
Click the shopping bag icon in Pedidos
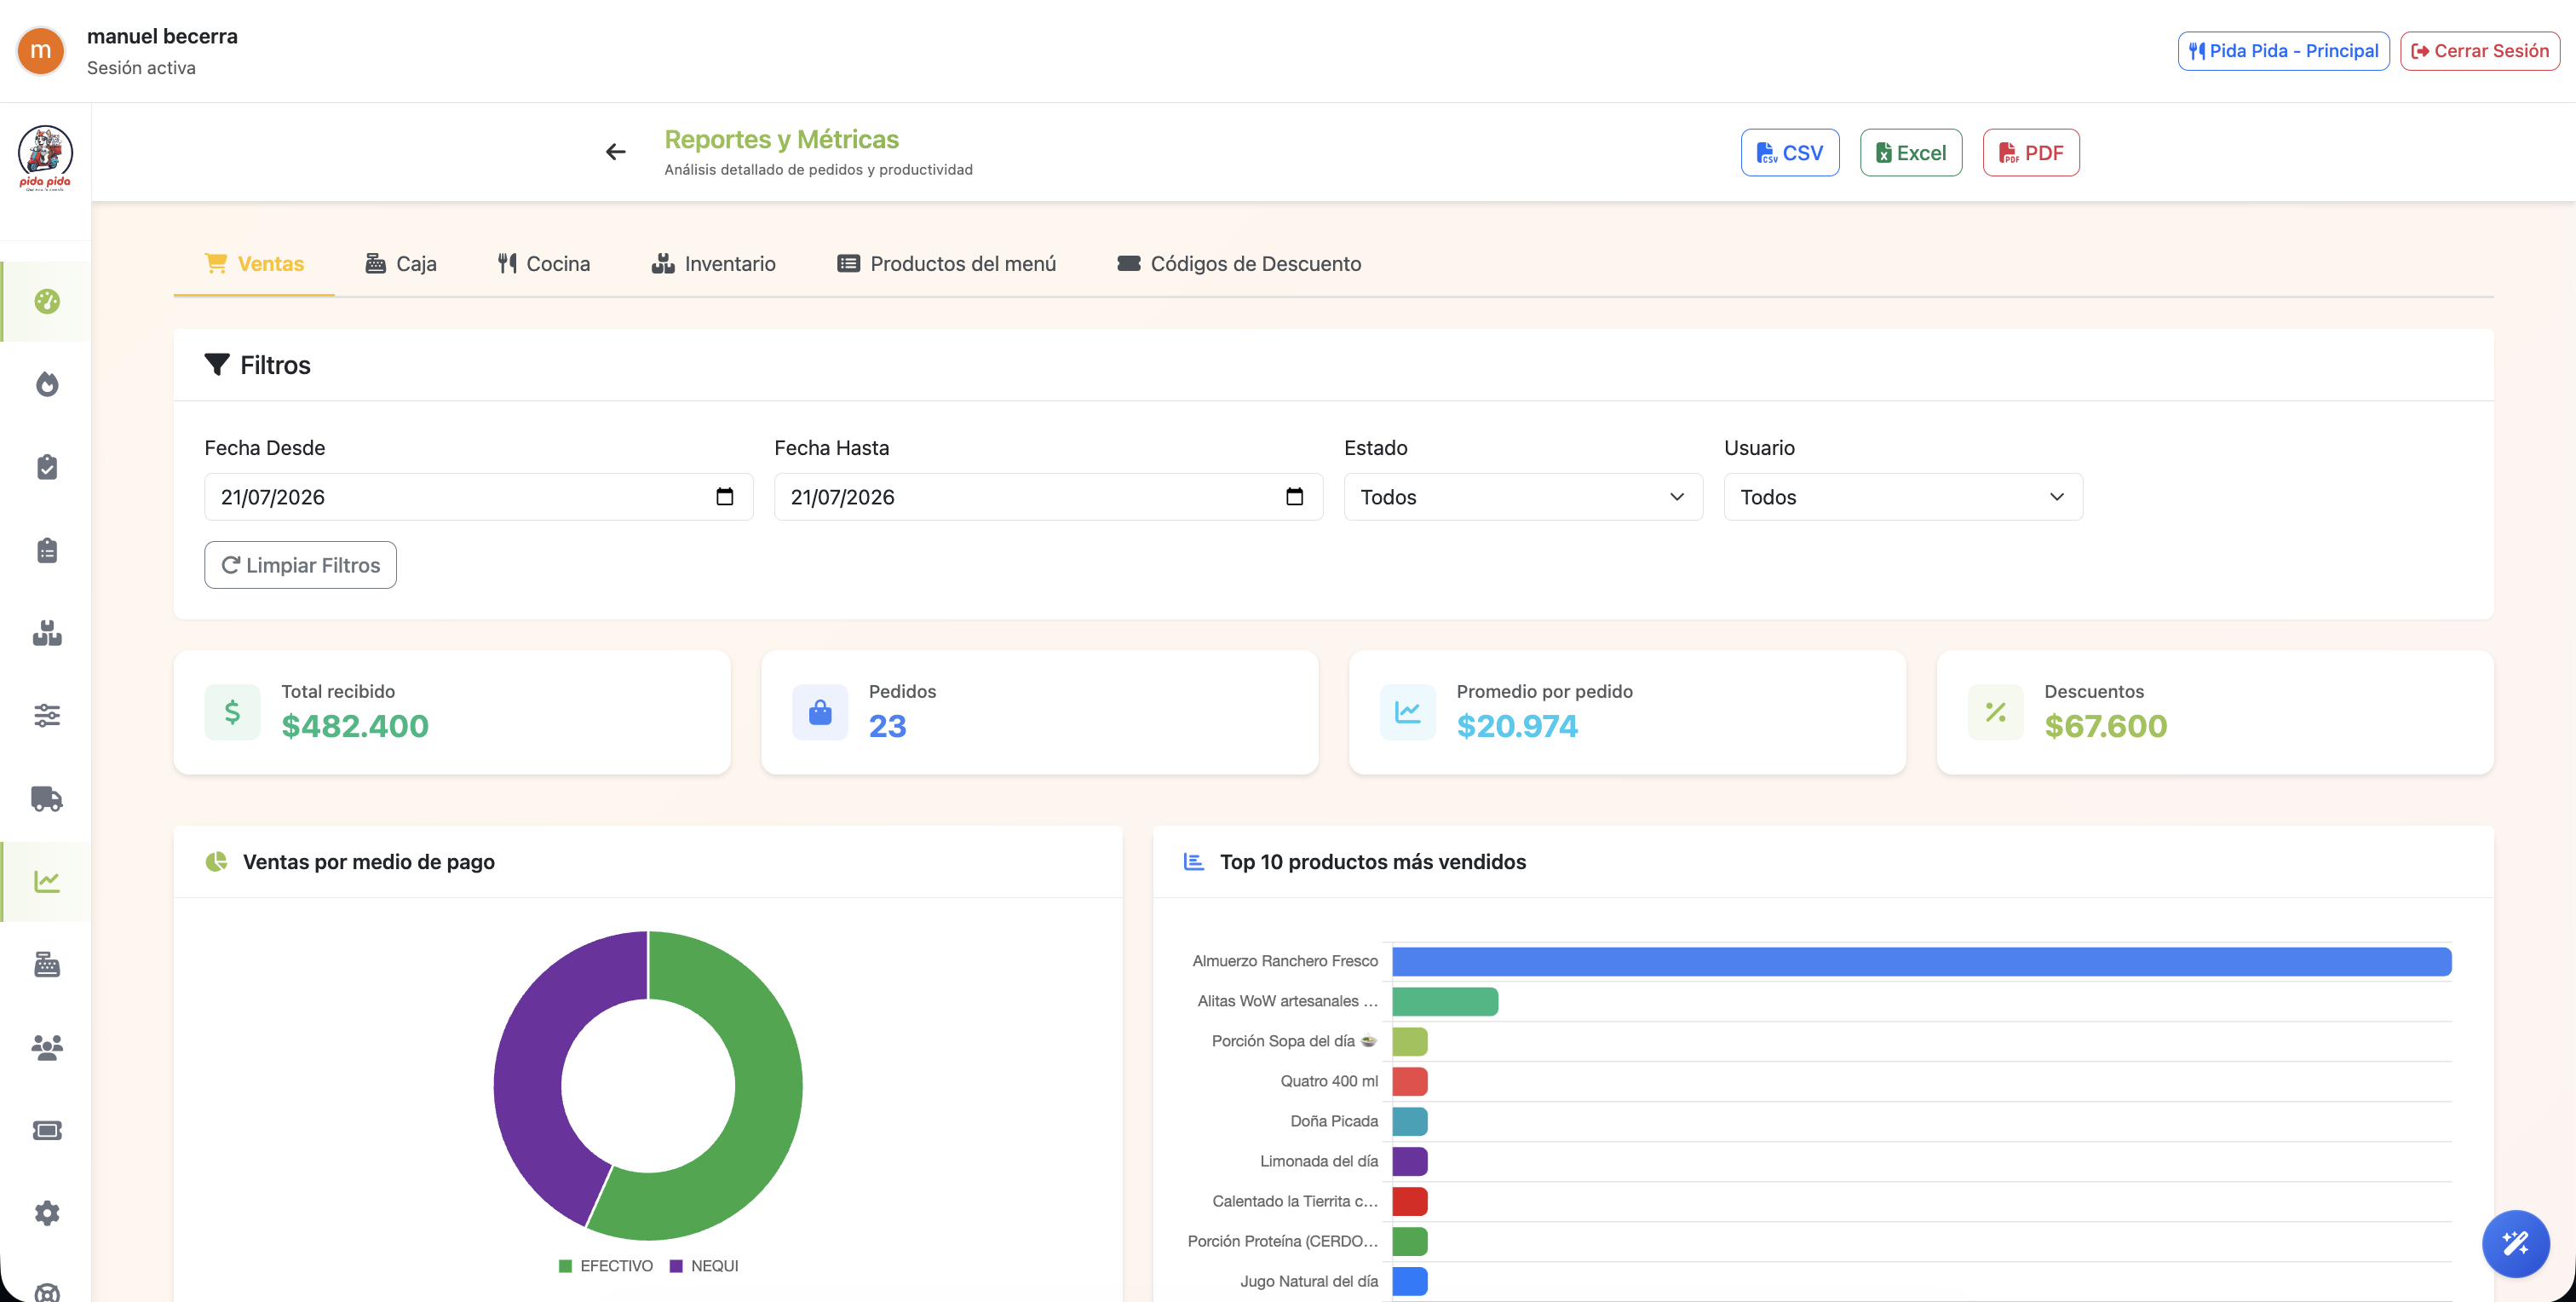click(820, 712)
